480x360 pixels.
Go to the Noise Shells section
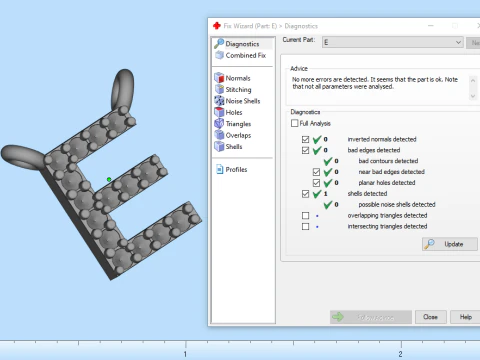tap(243, 101)
